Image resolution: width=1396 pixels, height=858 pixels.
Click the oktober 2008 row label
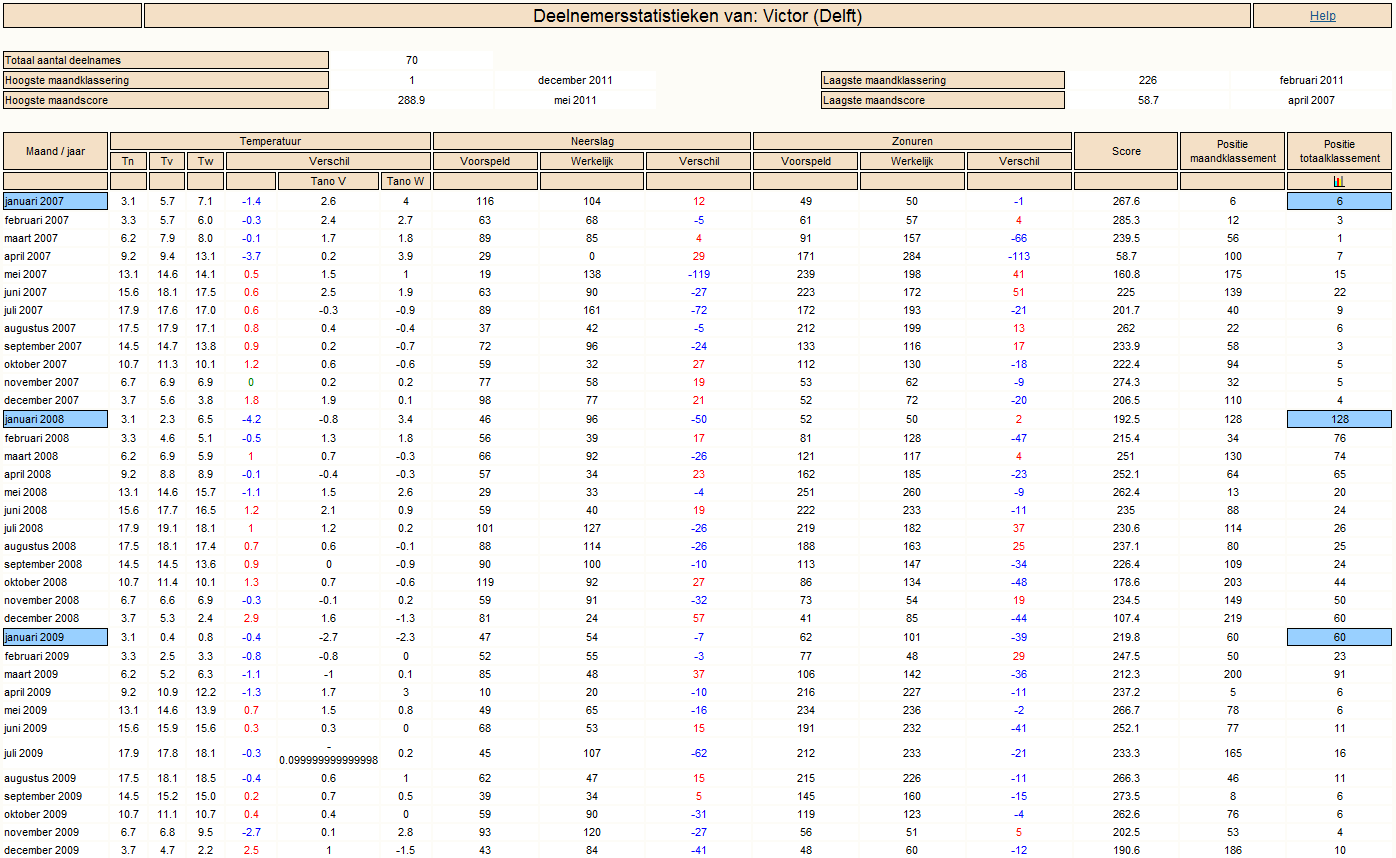(36, 582)
